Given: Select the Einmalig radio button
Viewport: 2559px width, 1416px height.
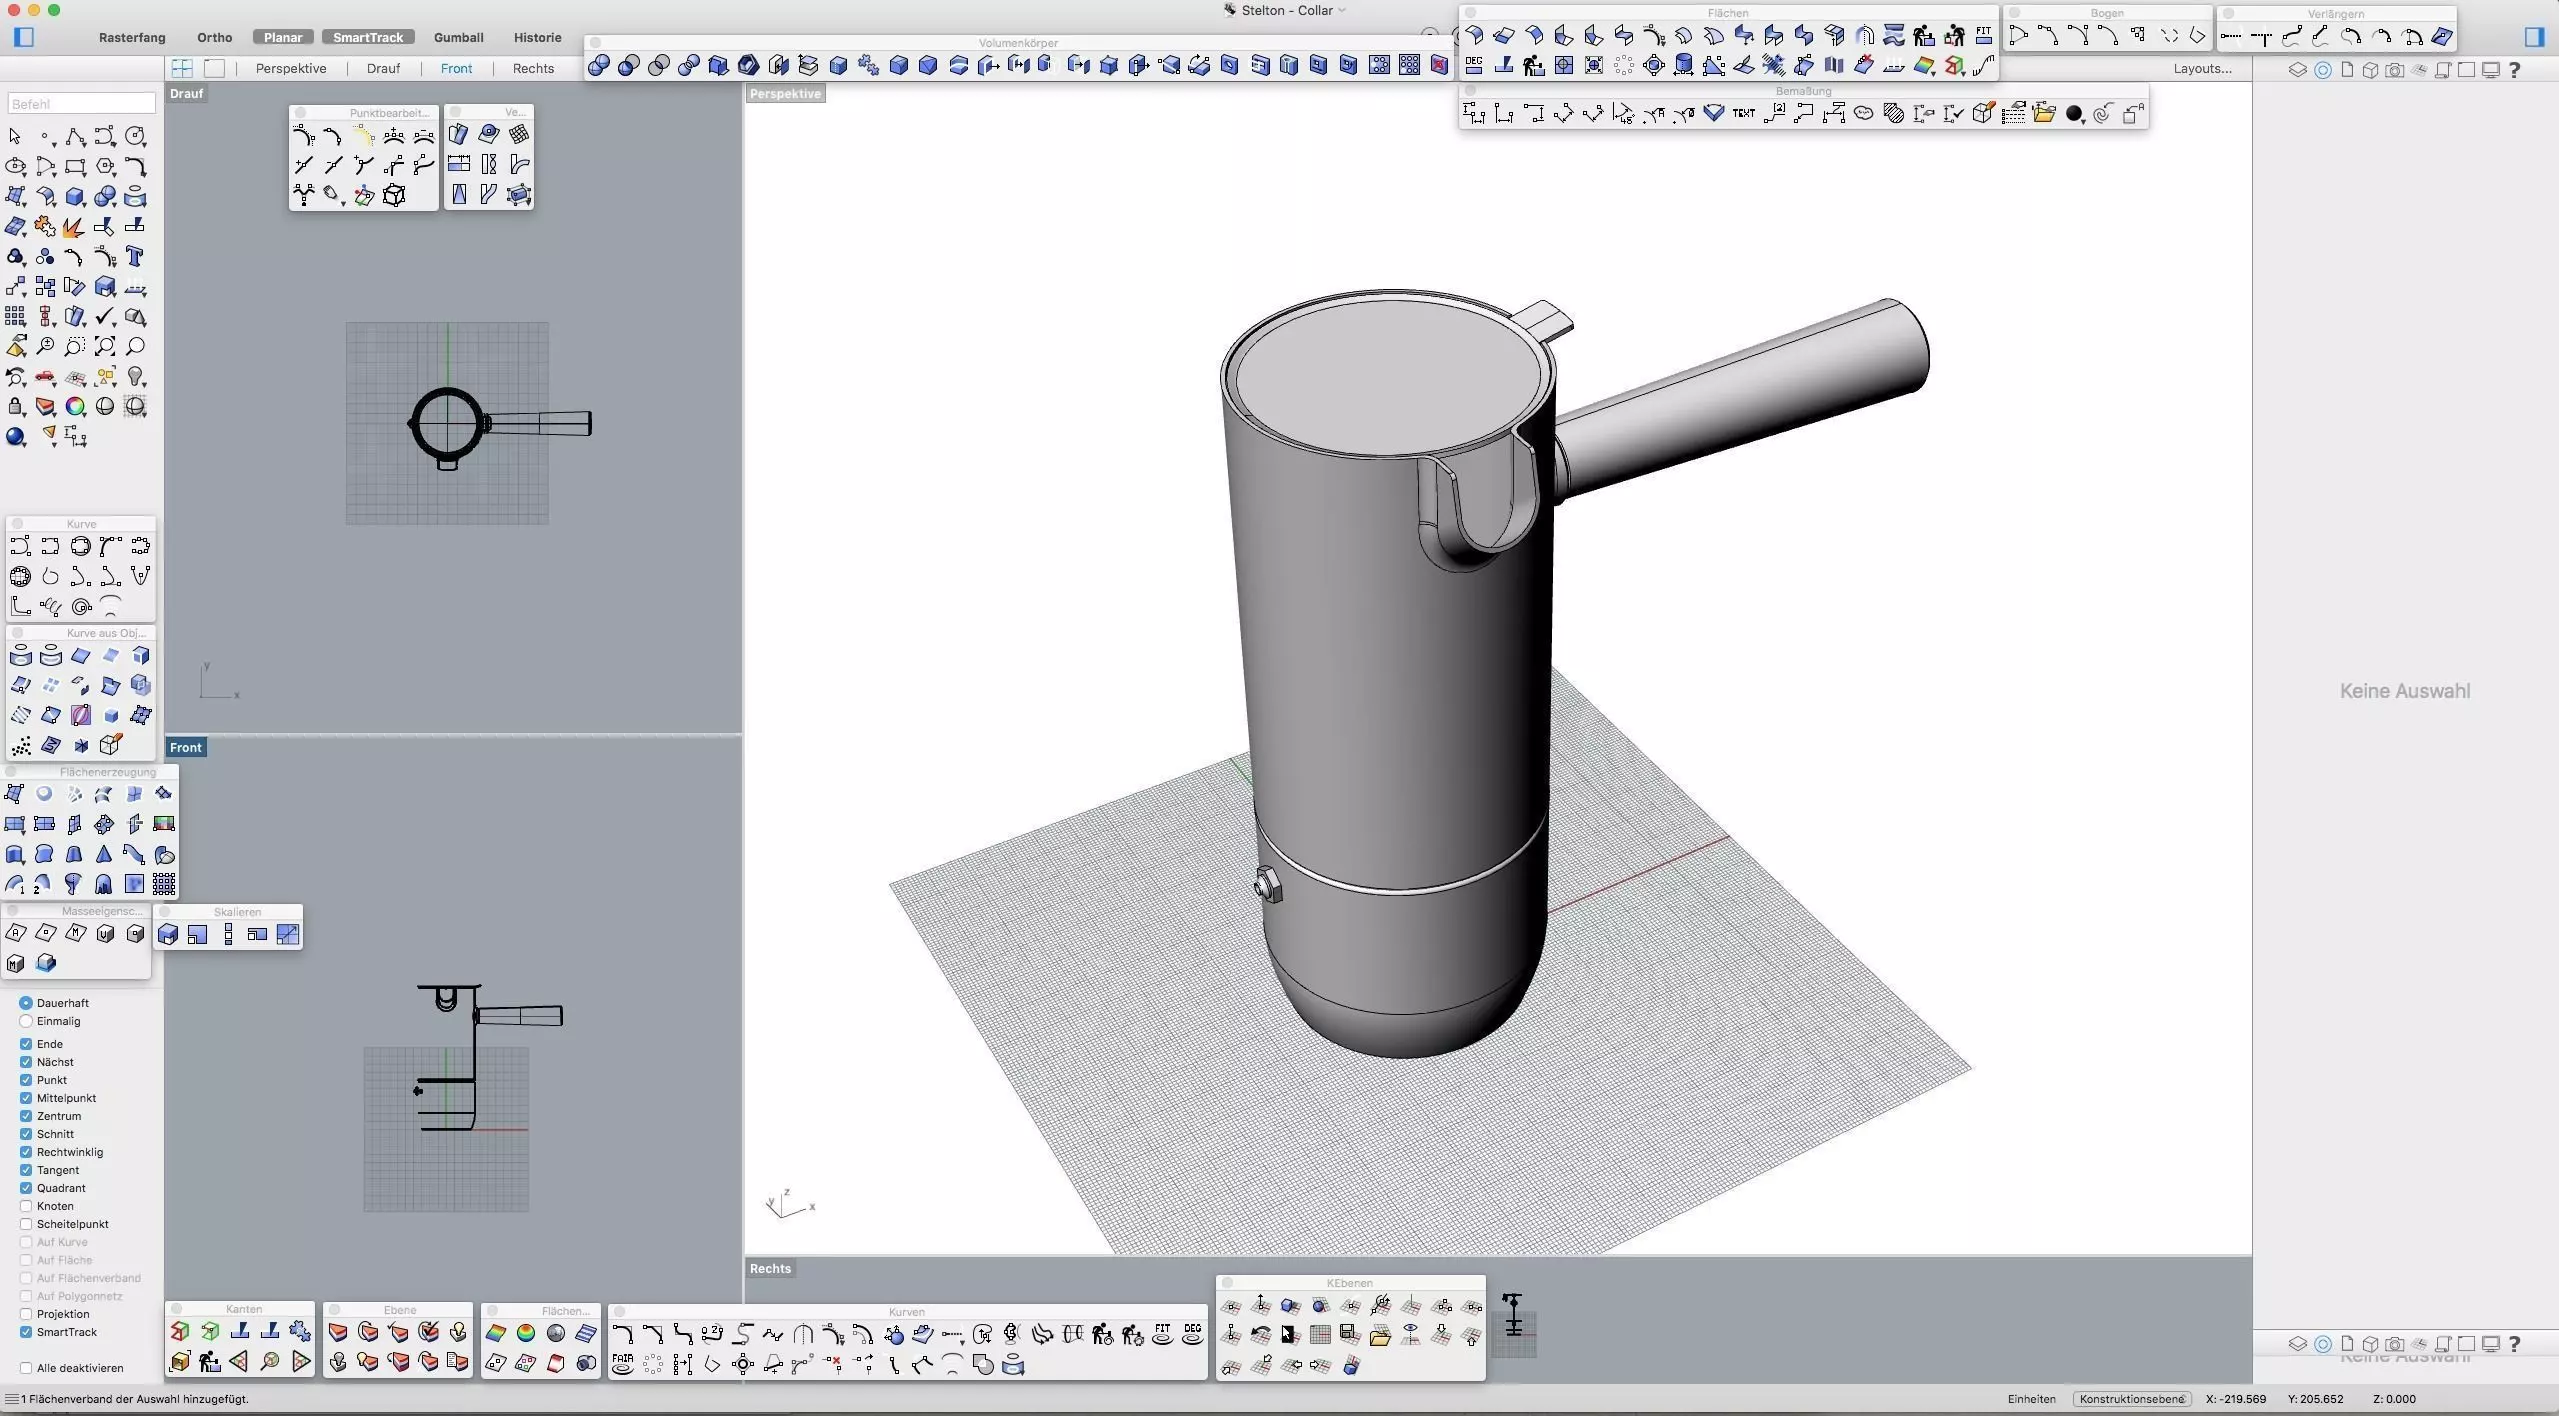Looking at the screenshot, I should pos(26,1021).
